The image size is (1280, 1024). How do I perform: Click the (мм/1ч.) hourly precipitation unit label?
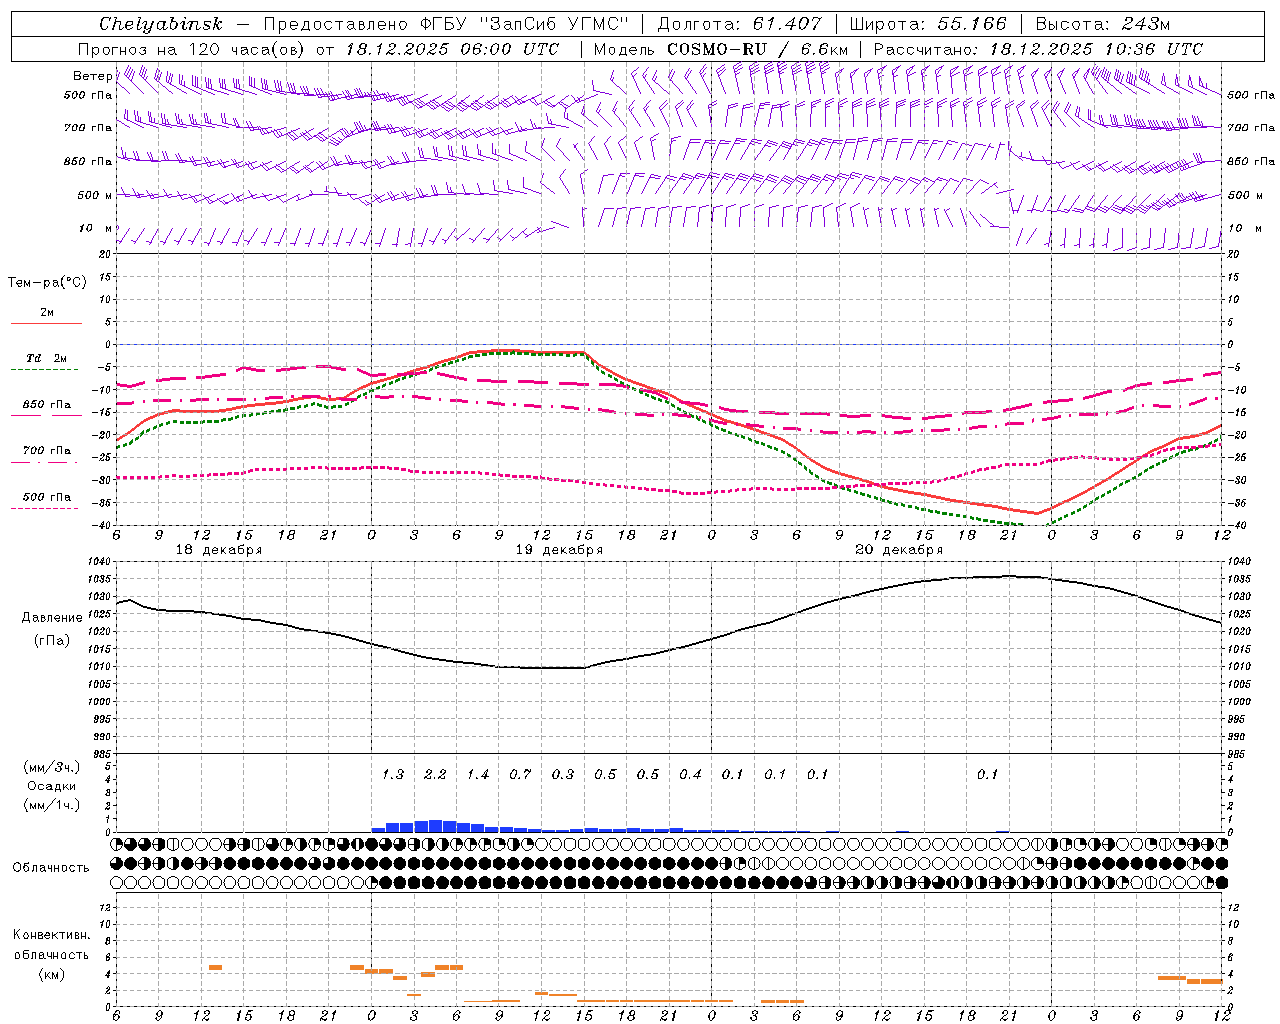[x=52, y=805]
